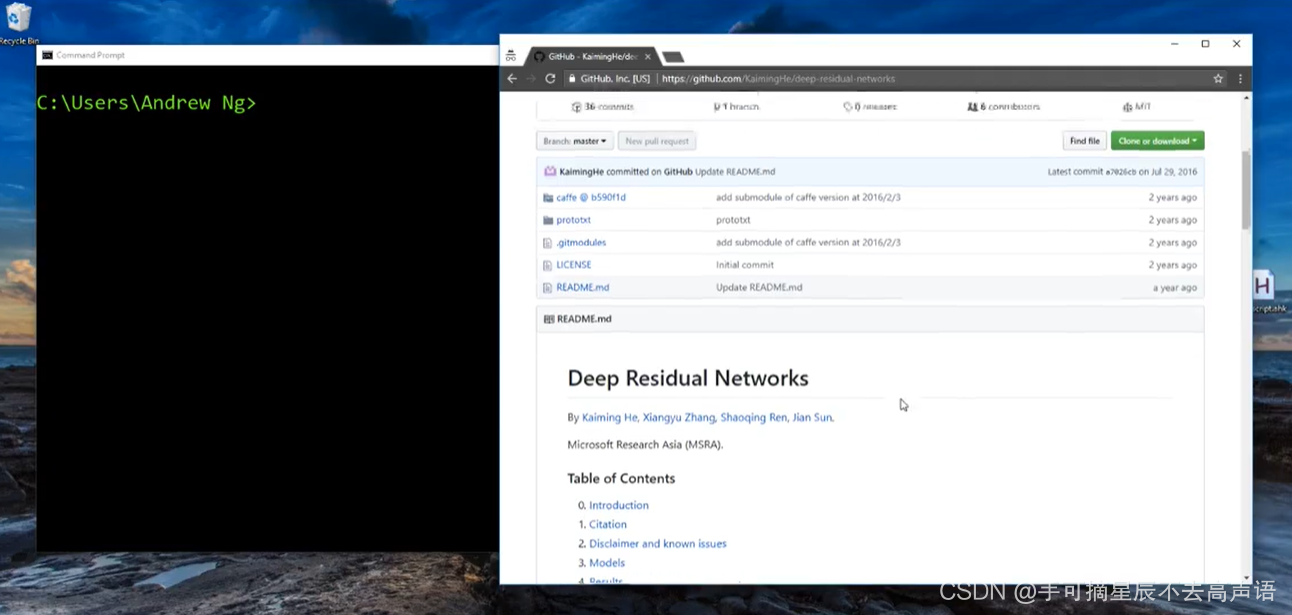Viewport: 1292px width, 615px height.
Task: Open a new browser tab
Action: click(x=673, y=57)
